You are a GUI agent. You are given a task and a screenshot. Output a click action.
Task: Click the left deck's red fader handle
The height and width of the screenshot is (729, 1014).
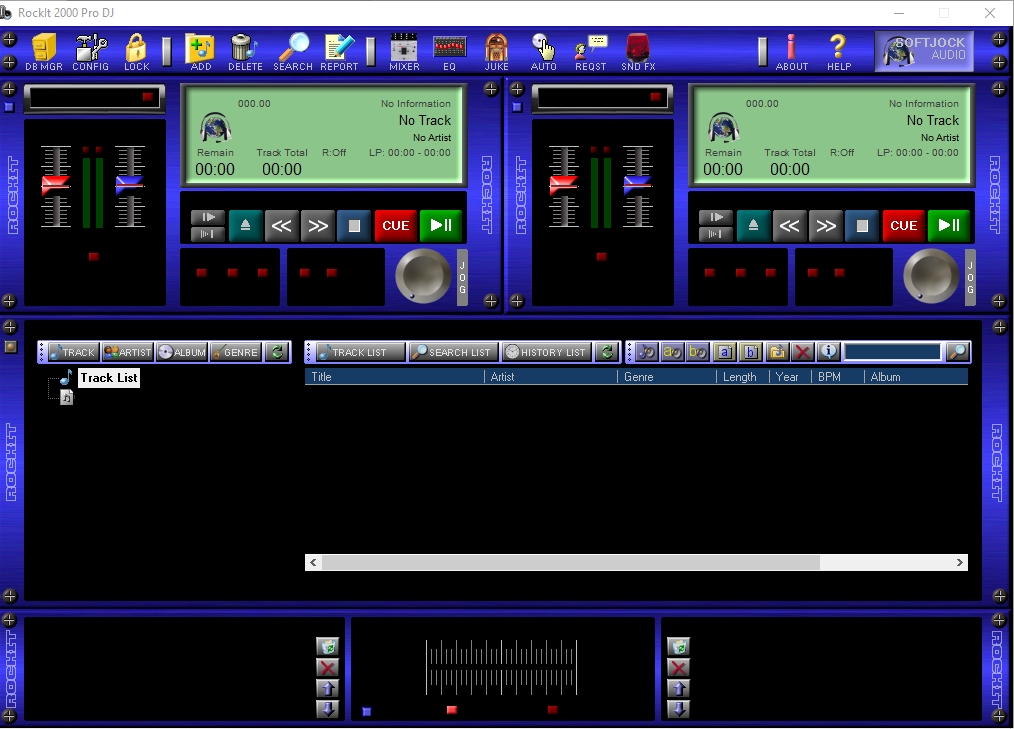click(56, 185)
